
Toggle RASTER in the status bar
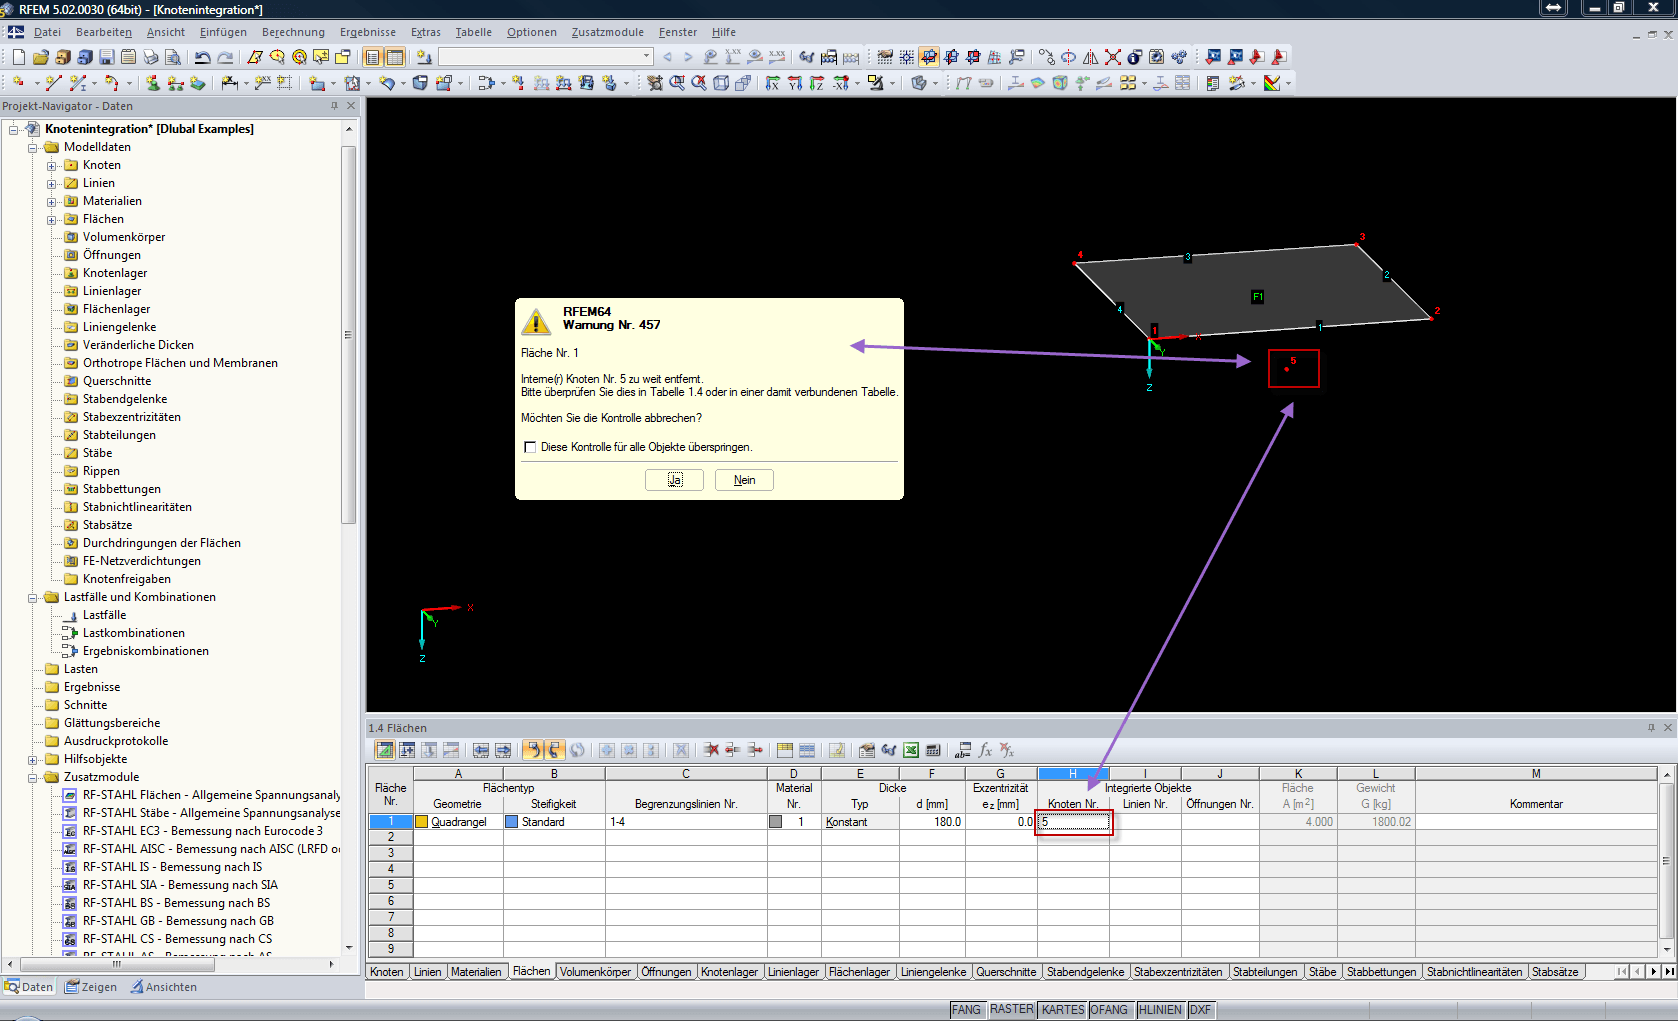(1012, 1010)
